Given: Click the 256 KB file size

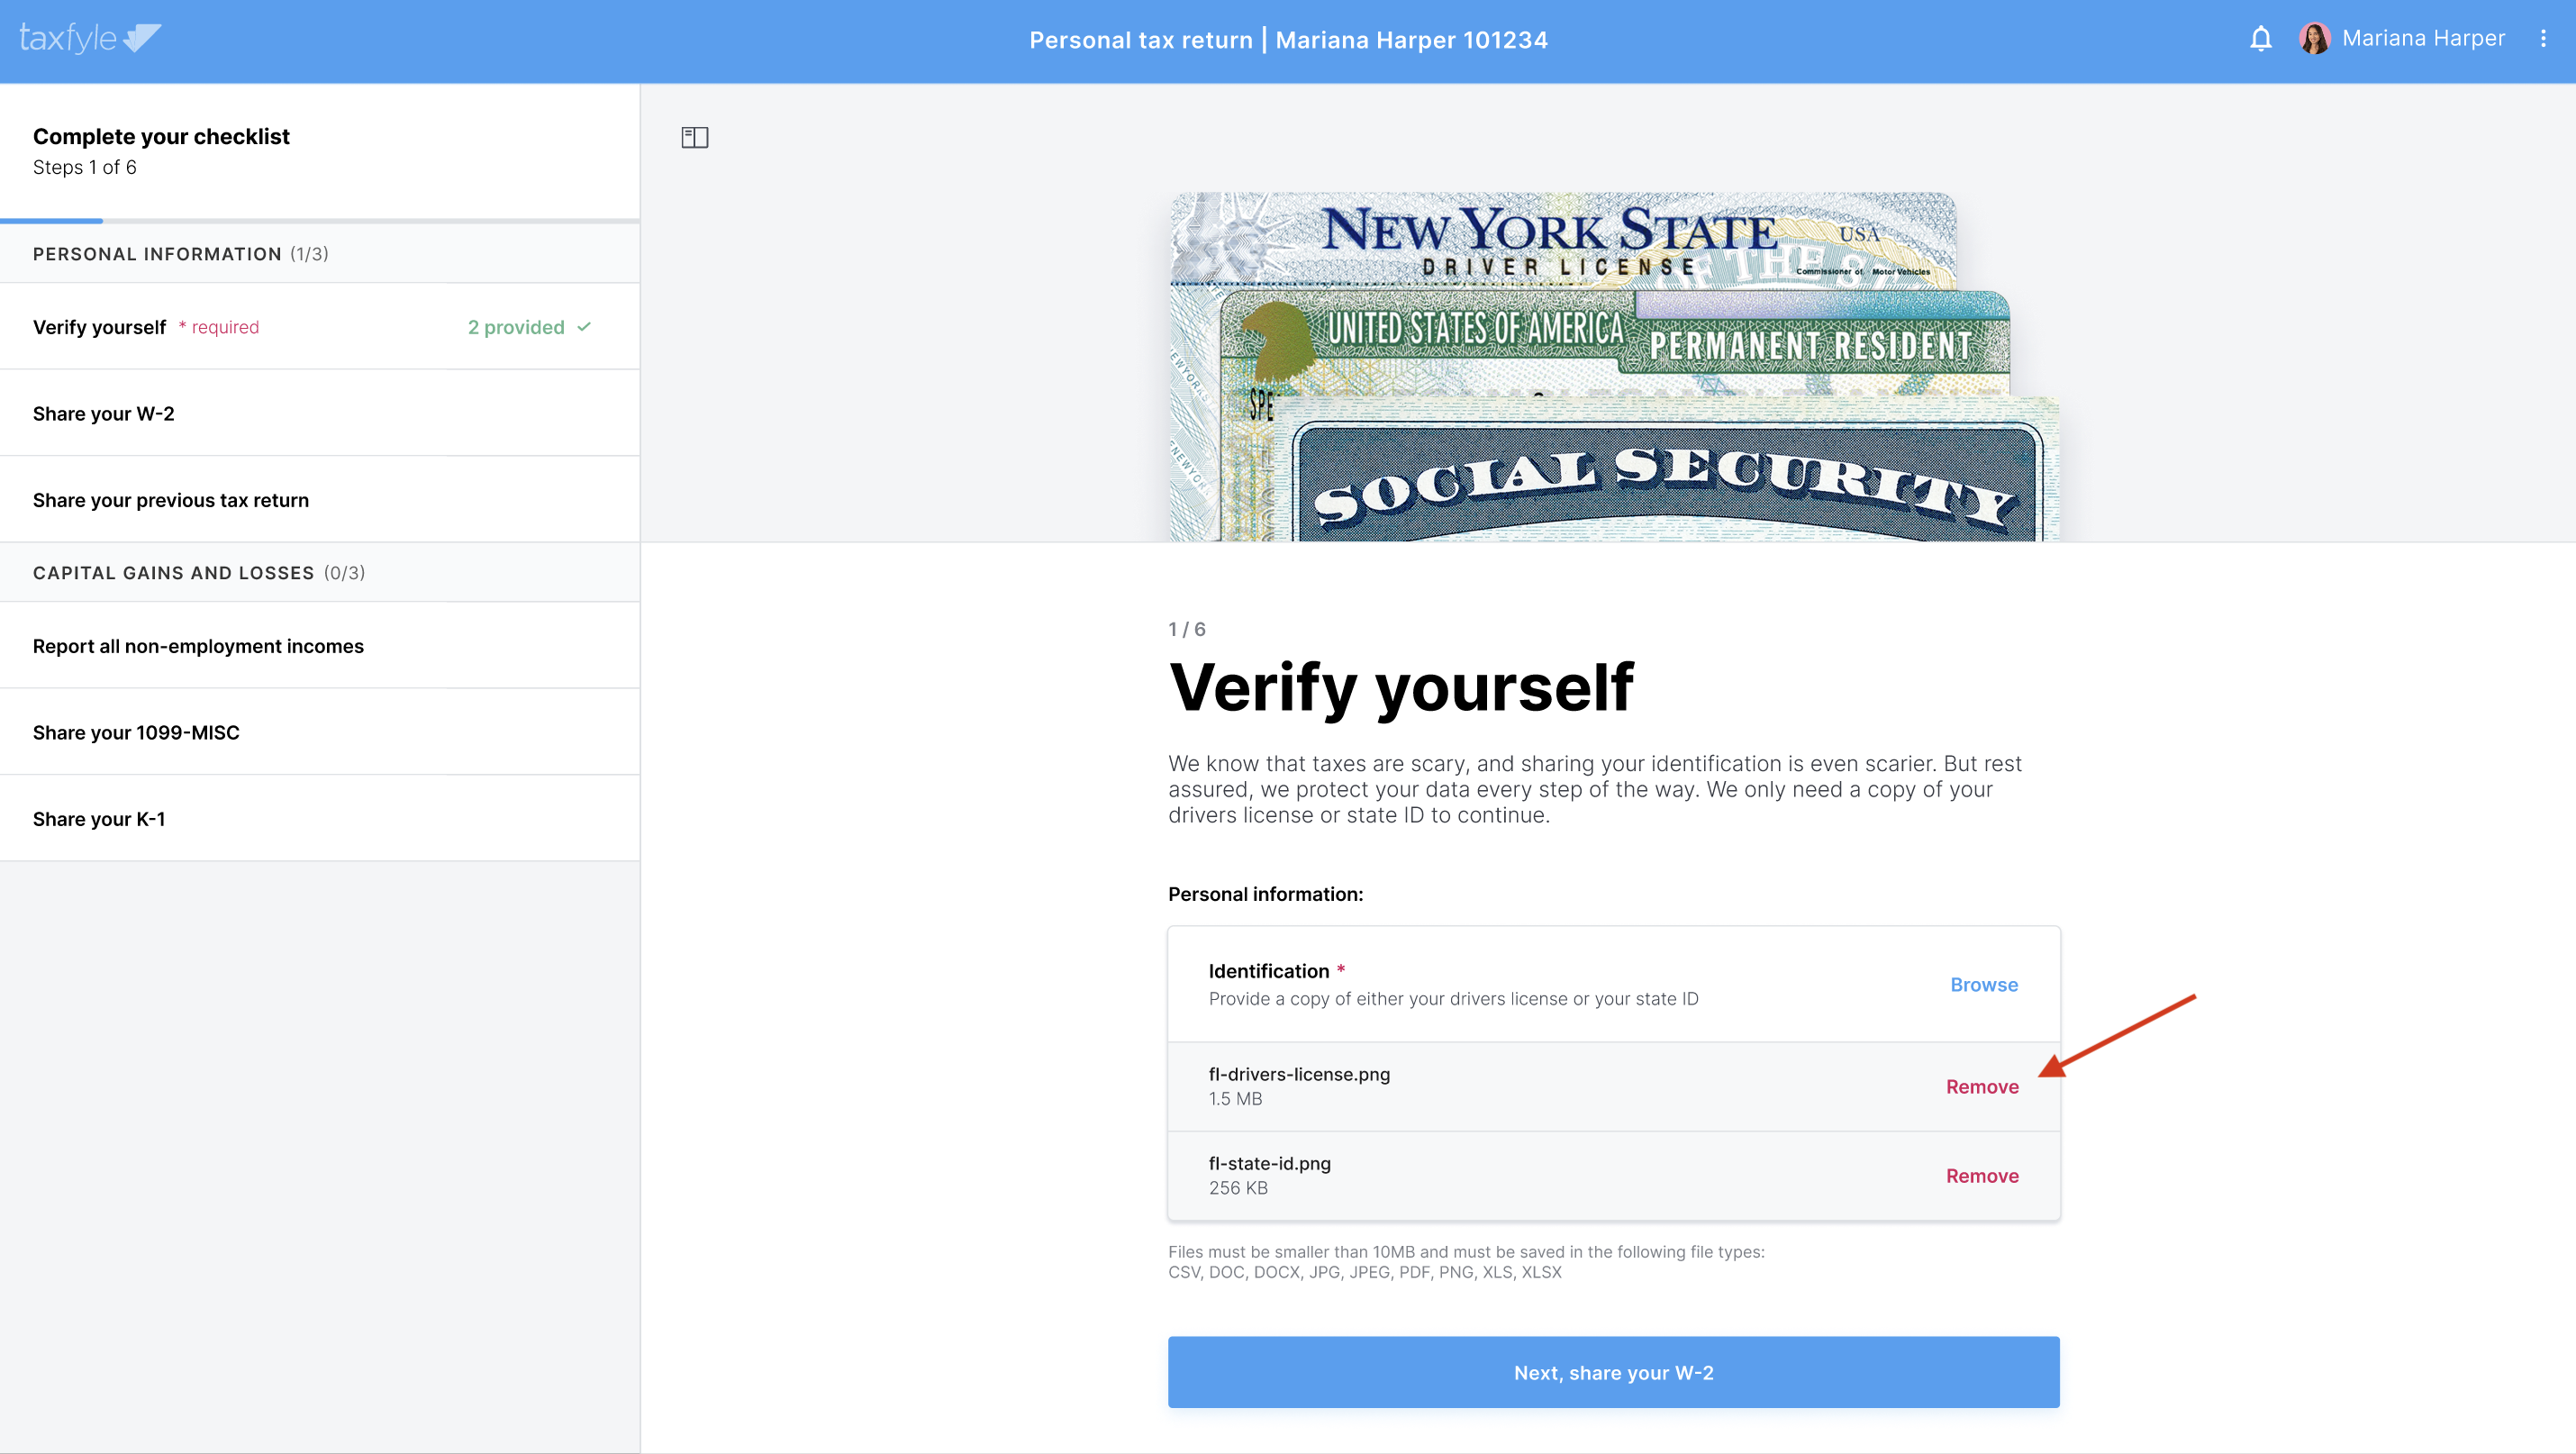Looking at the screenshot, I should 1238,1187.
